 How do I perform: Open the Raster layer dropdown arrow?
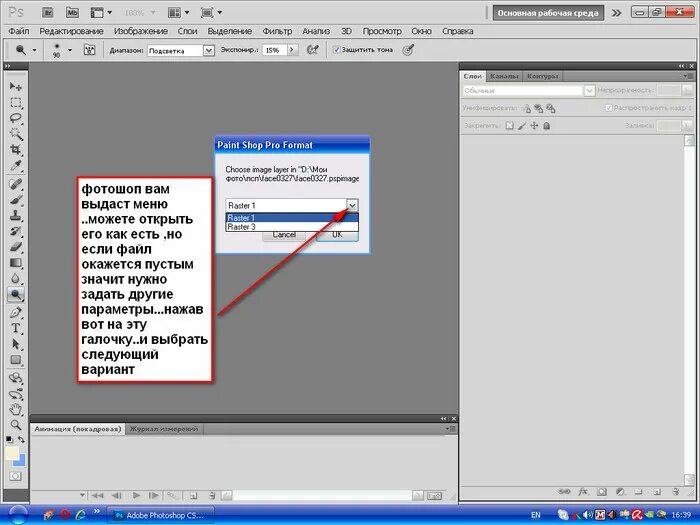pos(352,205)
